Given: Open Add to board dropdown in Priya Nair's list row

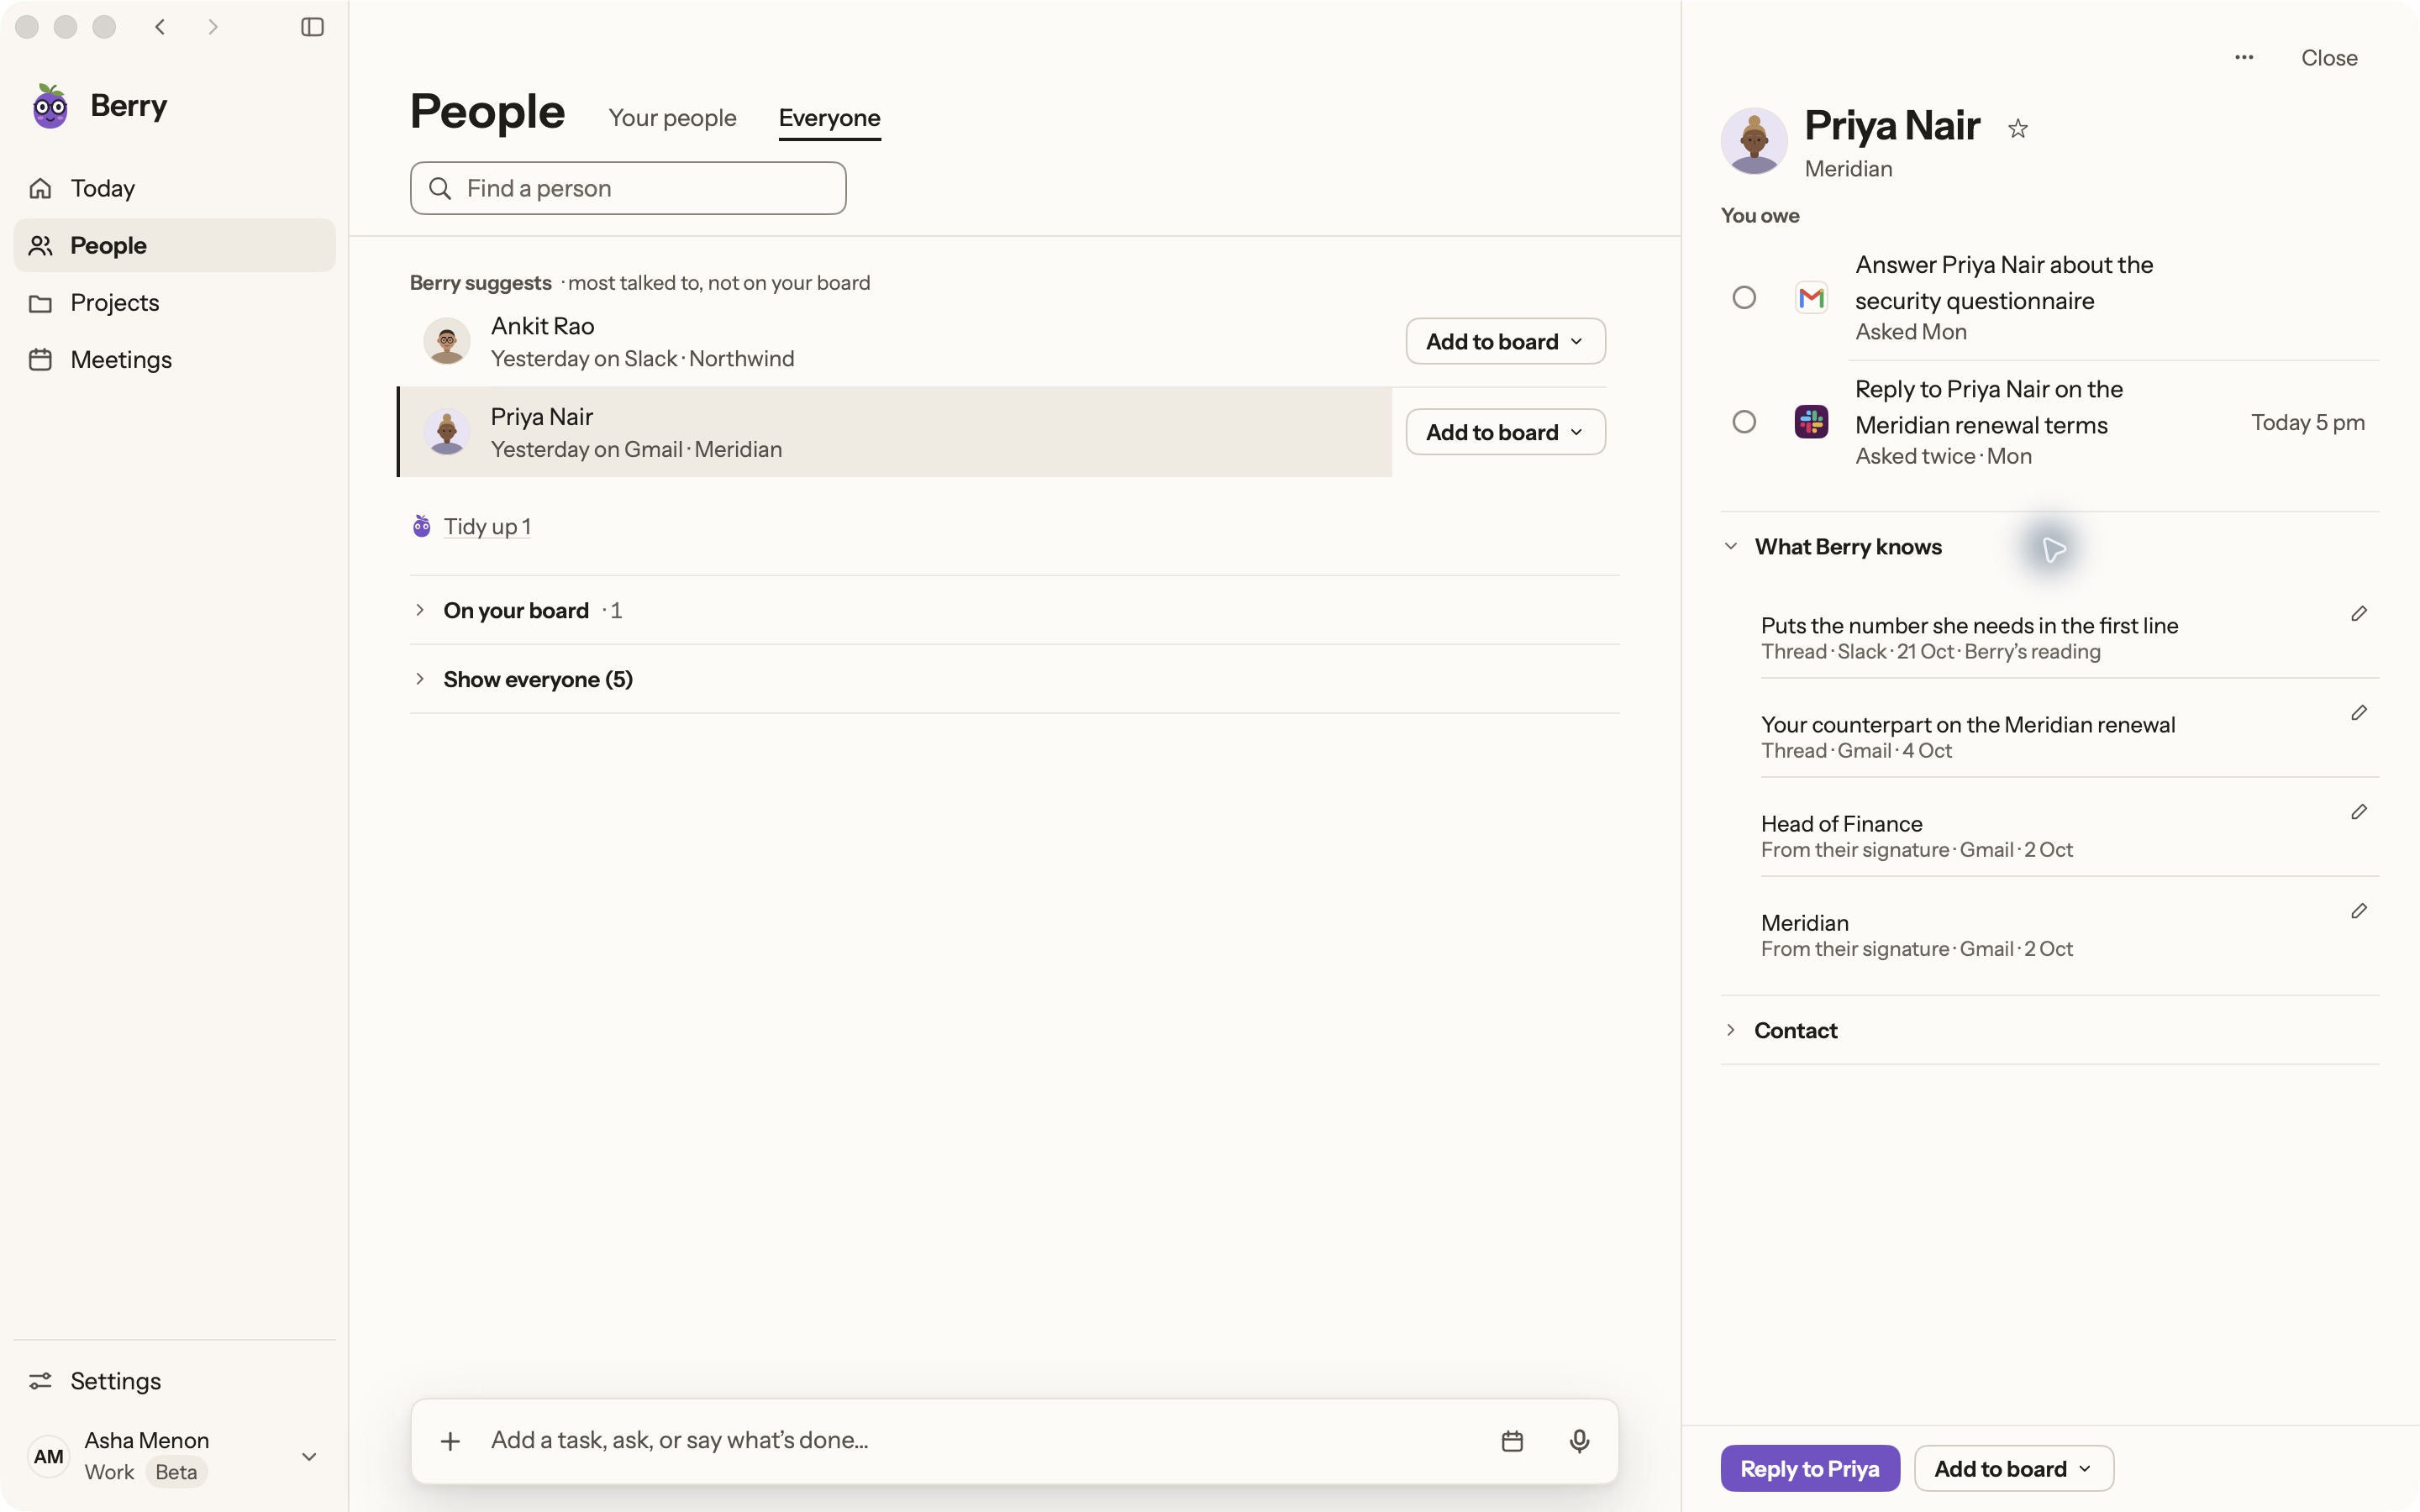Looking at the screenshot, I should [x=1505, y=432].
